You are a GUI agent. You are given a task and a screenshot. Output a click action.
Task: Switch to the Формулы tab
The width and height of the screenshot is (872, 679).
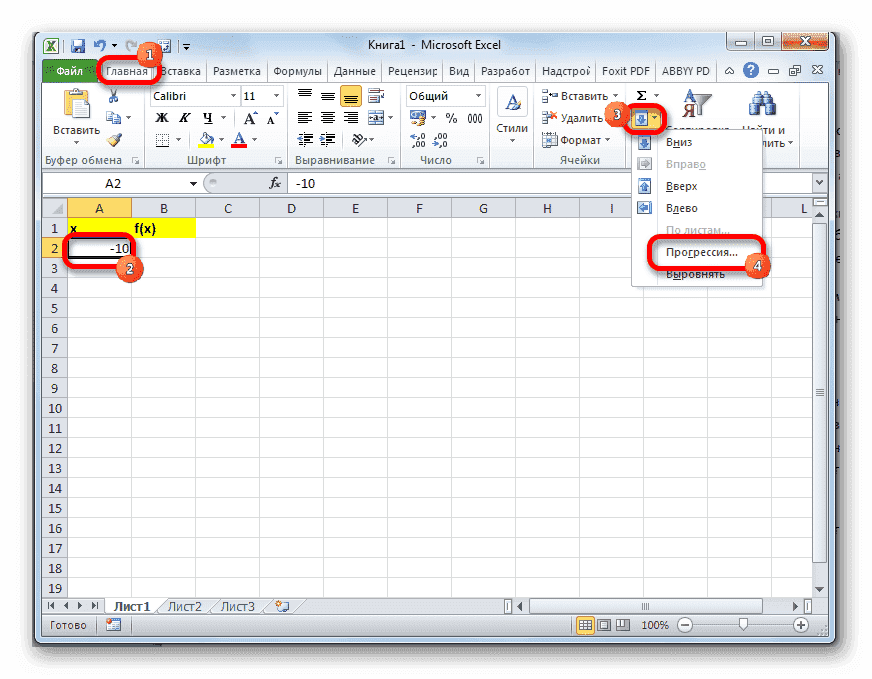[297, 71]
